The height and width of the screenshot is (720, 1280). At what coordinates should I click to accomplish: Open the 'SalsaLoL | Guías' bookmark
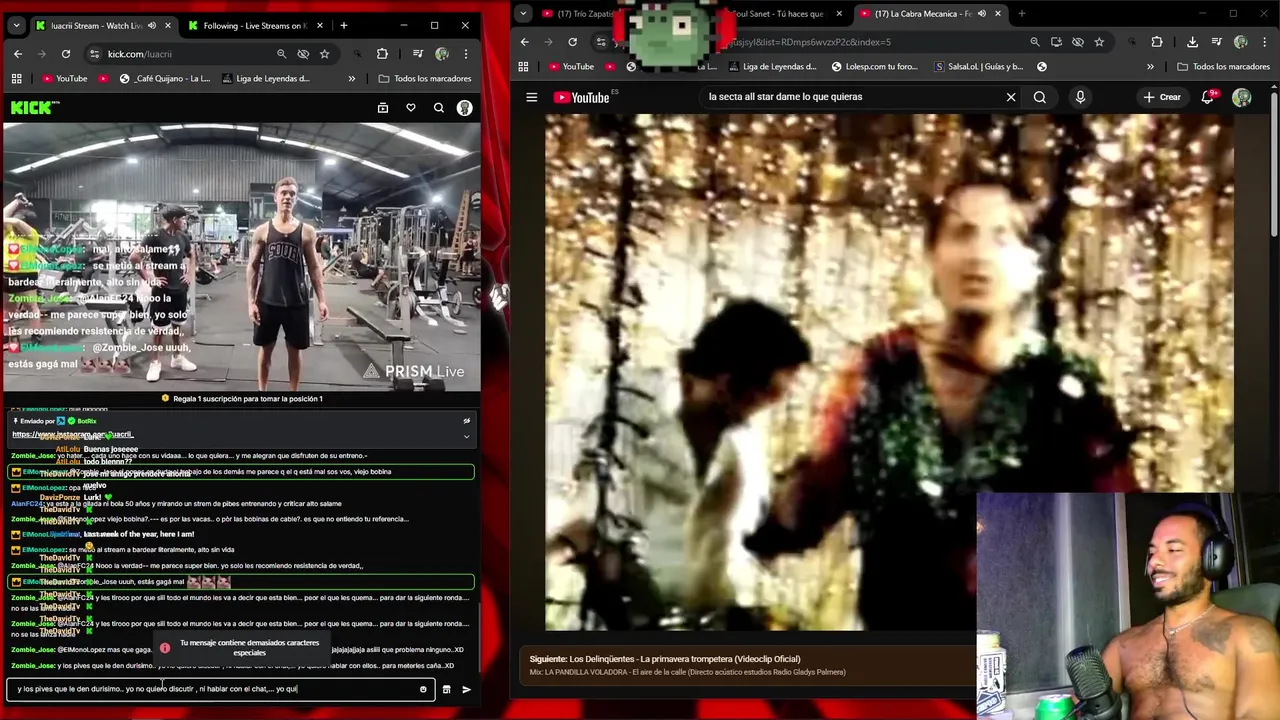pos(978,67)
